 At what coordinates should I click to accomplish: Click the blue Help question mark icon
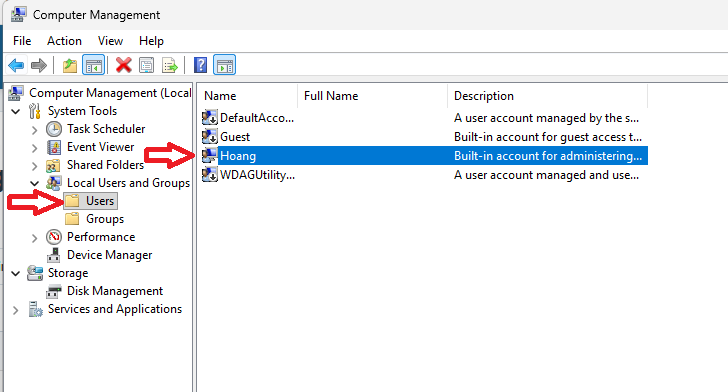tap(200, 65)
